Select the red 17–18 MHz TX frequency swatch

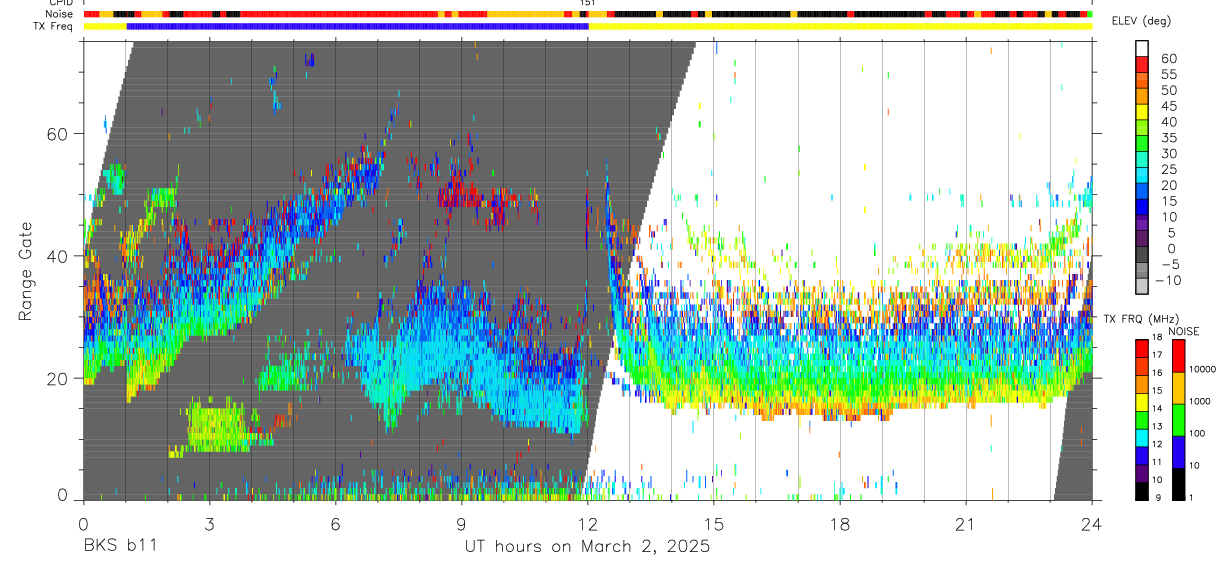point(1142,346)
